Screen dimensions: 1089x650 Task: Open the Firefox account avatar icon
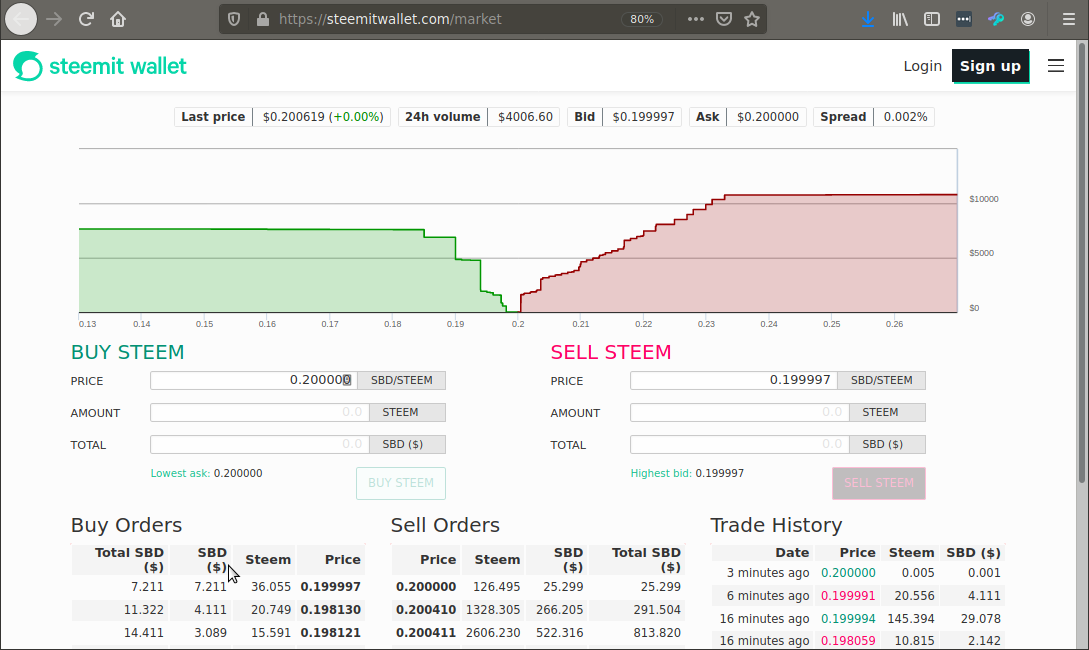1028,19
